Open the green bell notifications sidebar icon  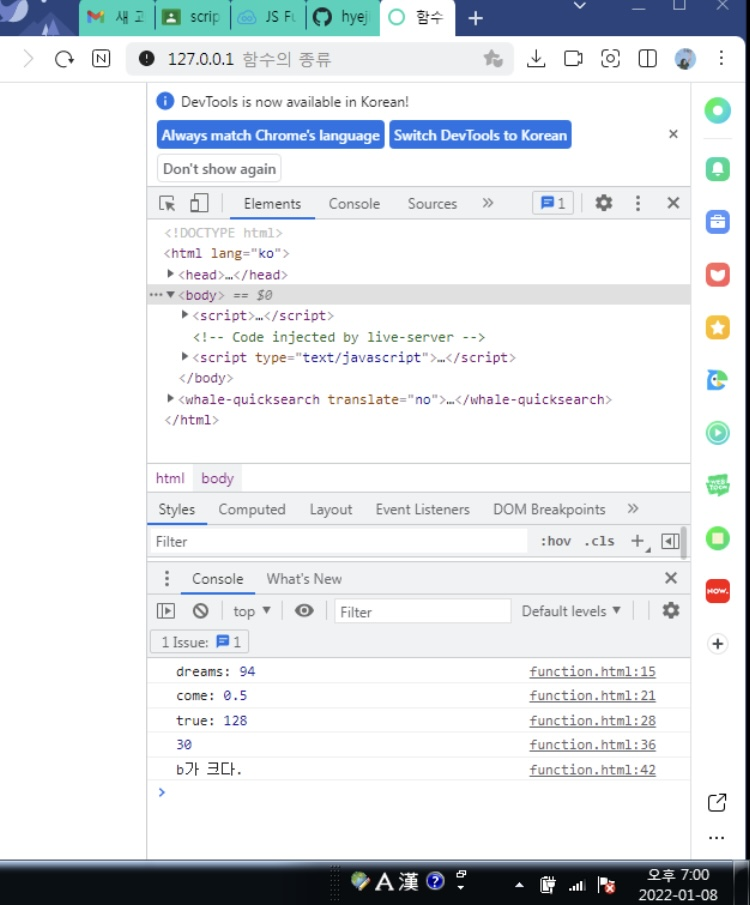point(718,169)
